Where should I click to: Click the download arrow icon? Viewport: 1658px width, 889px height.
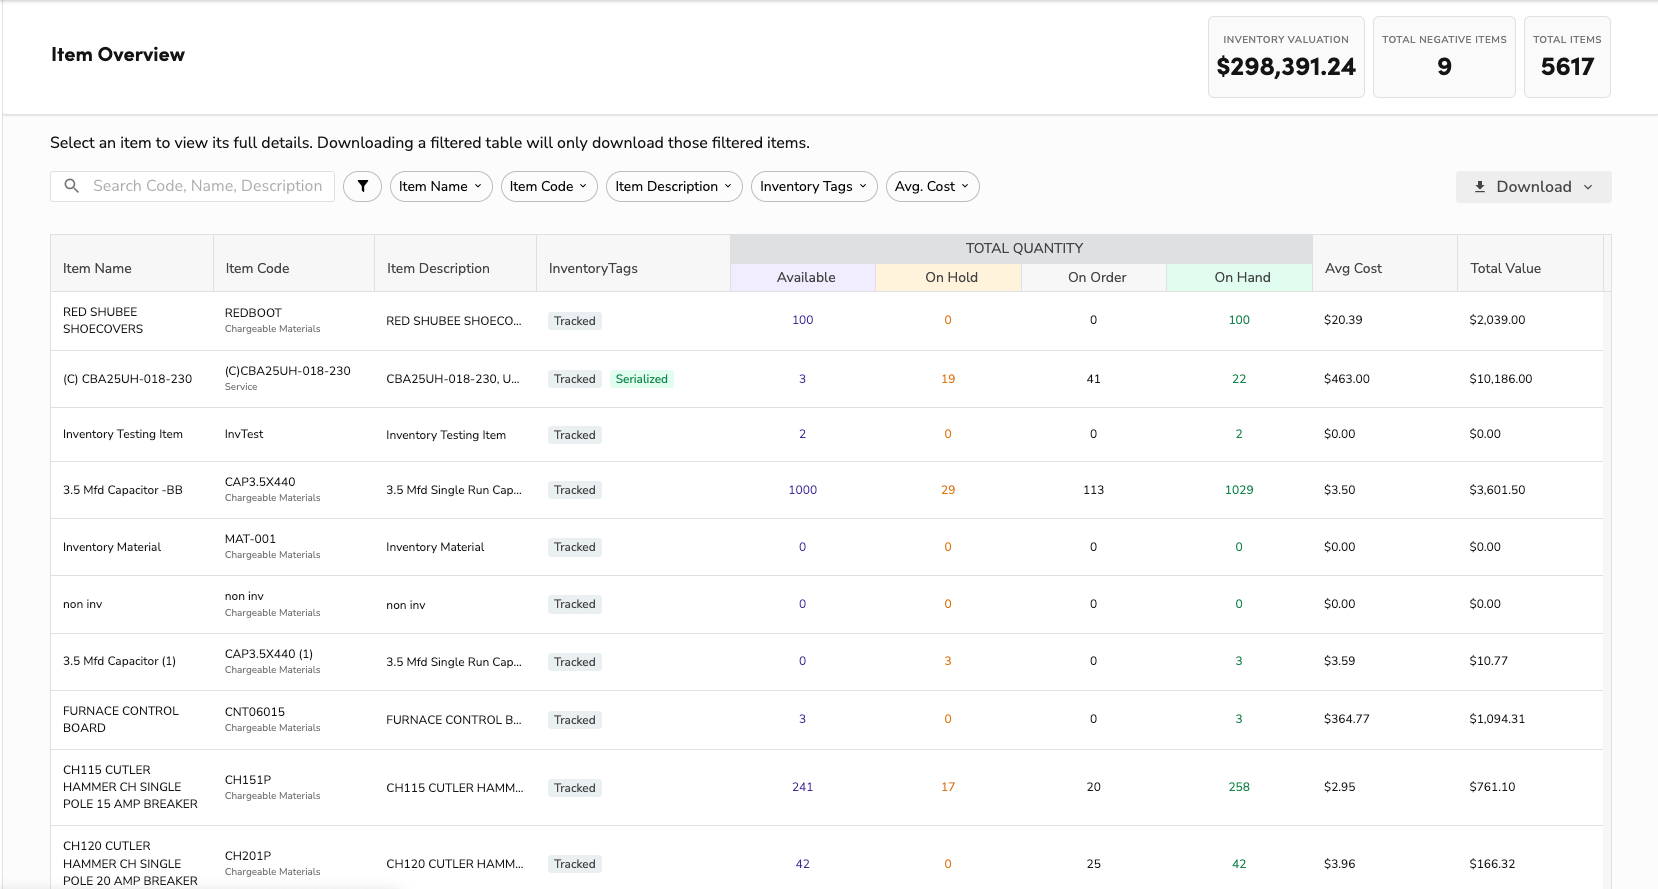pos(1479,187)
